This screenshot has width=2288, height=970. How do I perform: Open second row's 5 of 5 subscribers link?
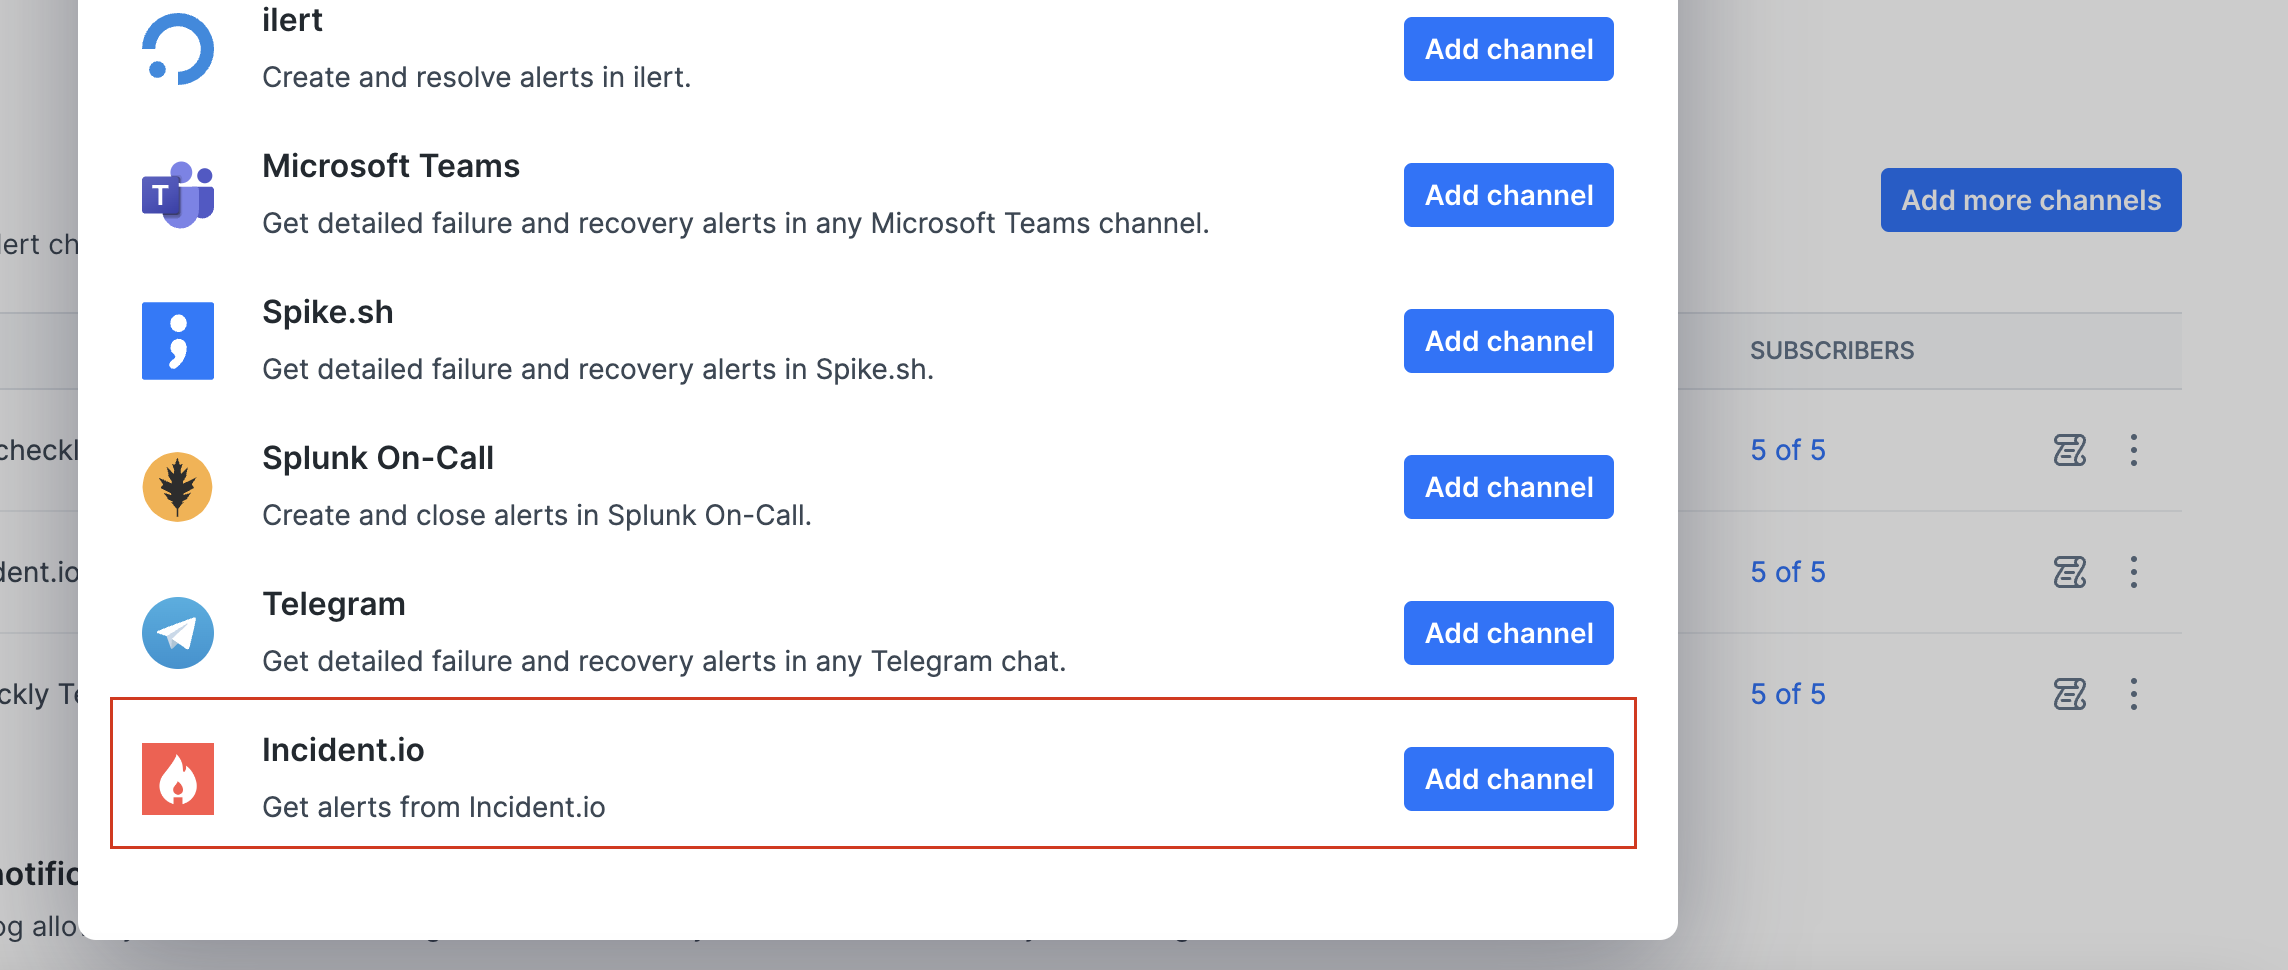[1788, 572]
